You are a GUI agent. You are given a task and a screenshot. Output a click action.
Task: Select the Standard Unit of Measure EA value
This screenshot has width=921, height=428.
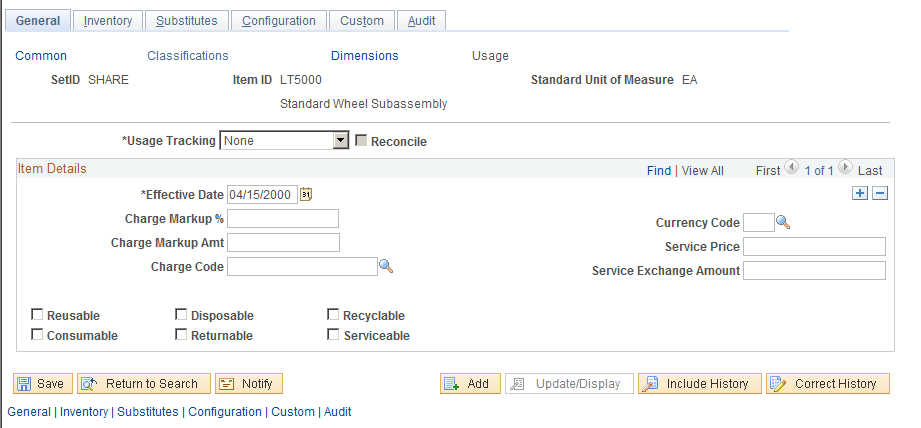point(690,80)
